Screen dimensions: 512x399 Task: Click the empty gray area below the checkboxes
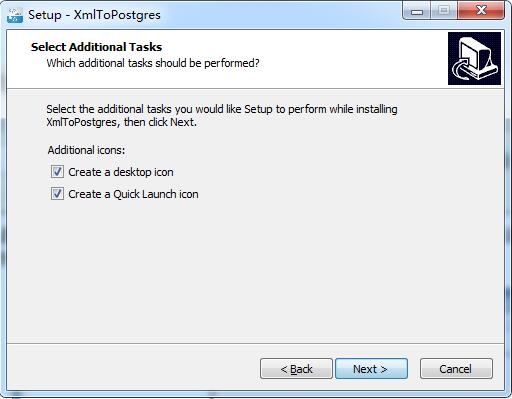255,270
